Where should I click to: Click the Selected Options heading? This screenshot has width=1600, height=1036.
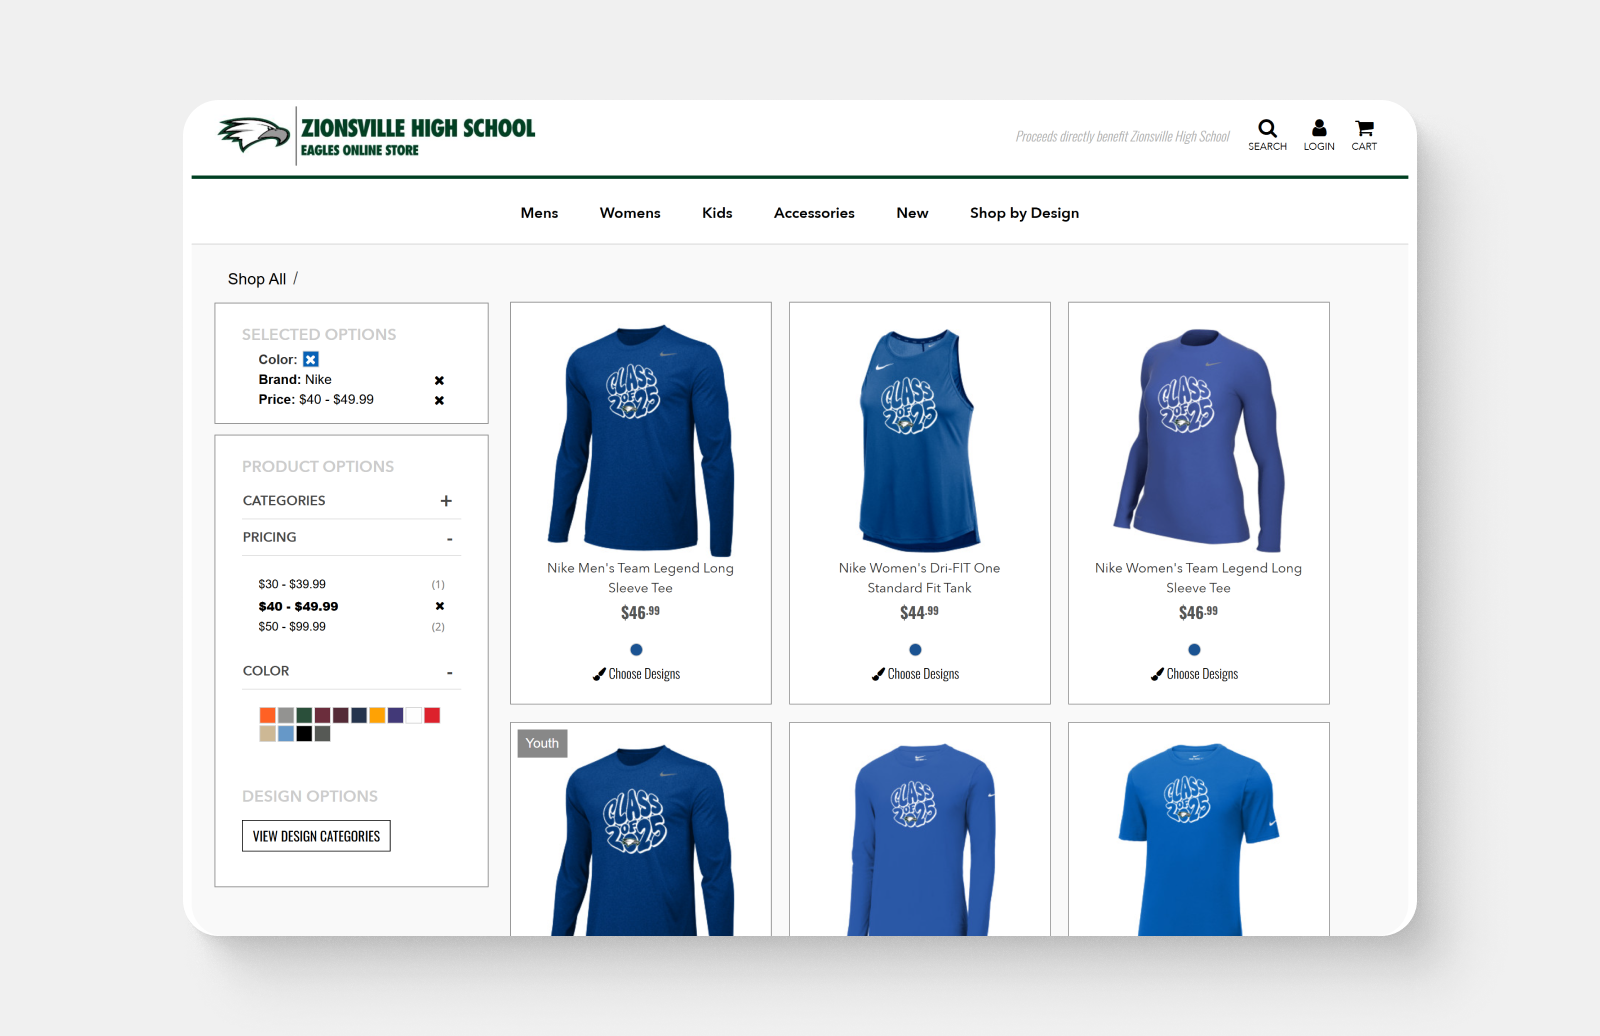point(319,335)
